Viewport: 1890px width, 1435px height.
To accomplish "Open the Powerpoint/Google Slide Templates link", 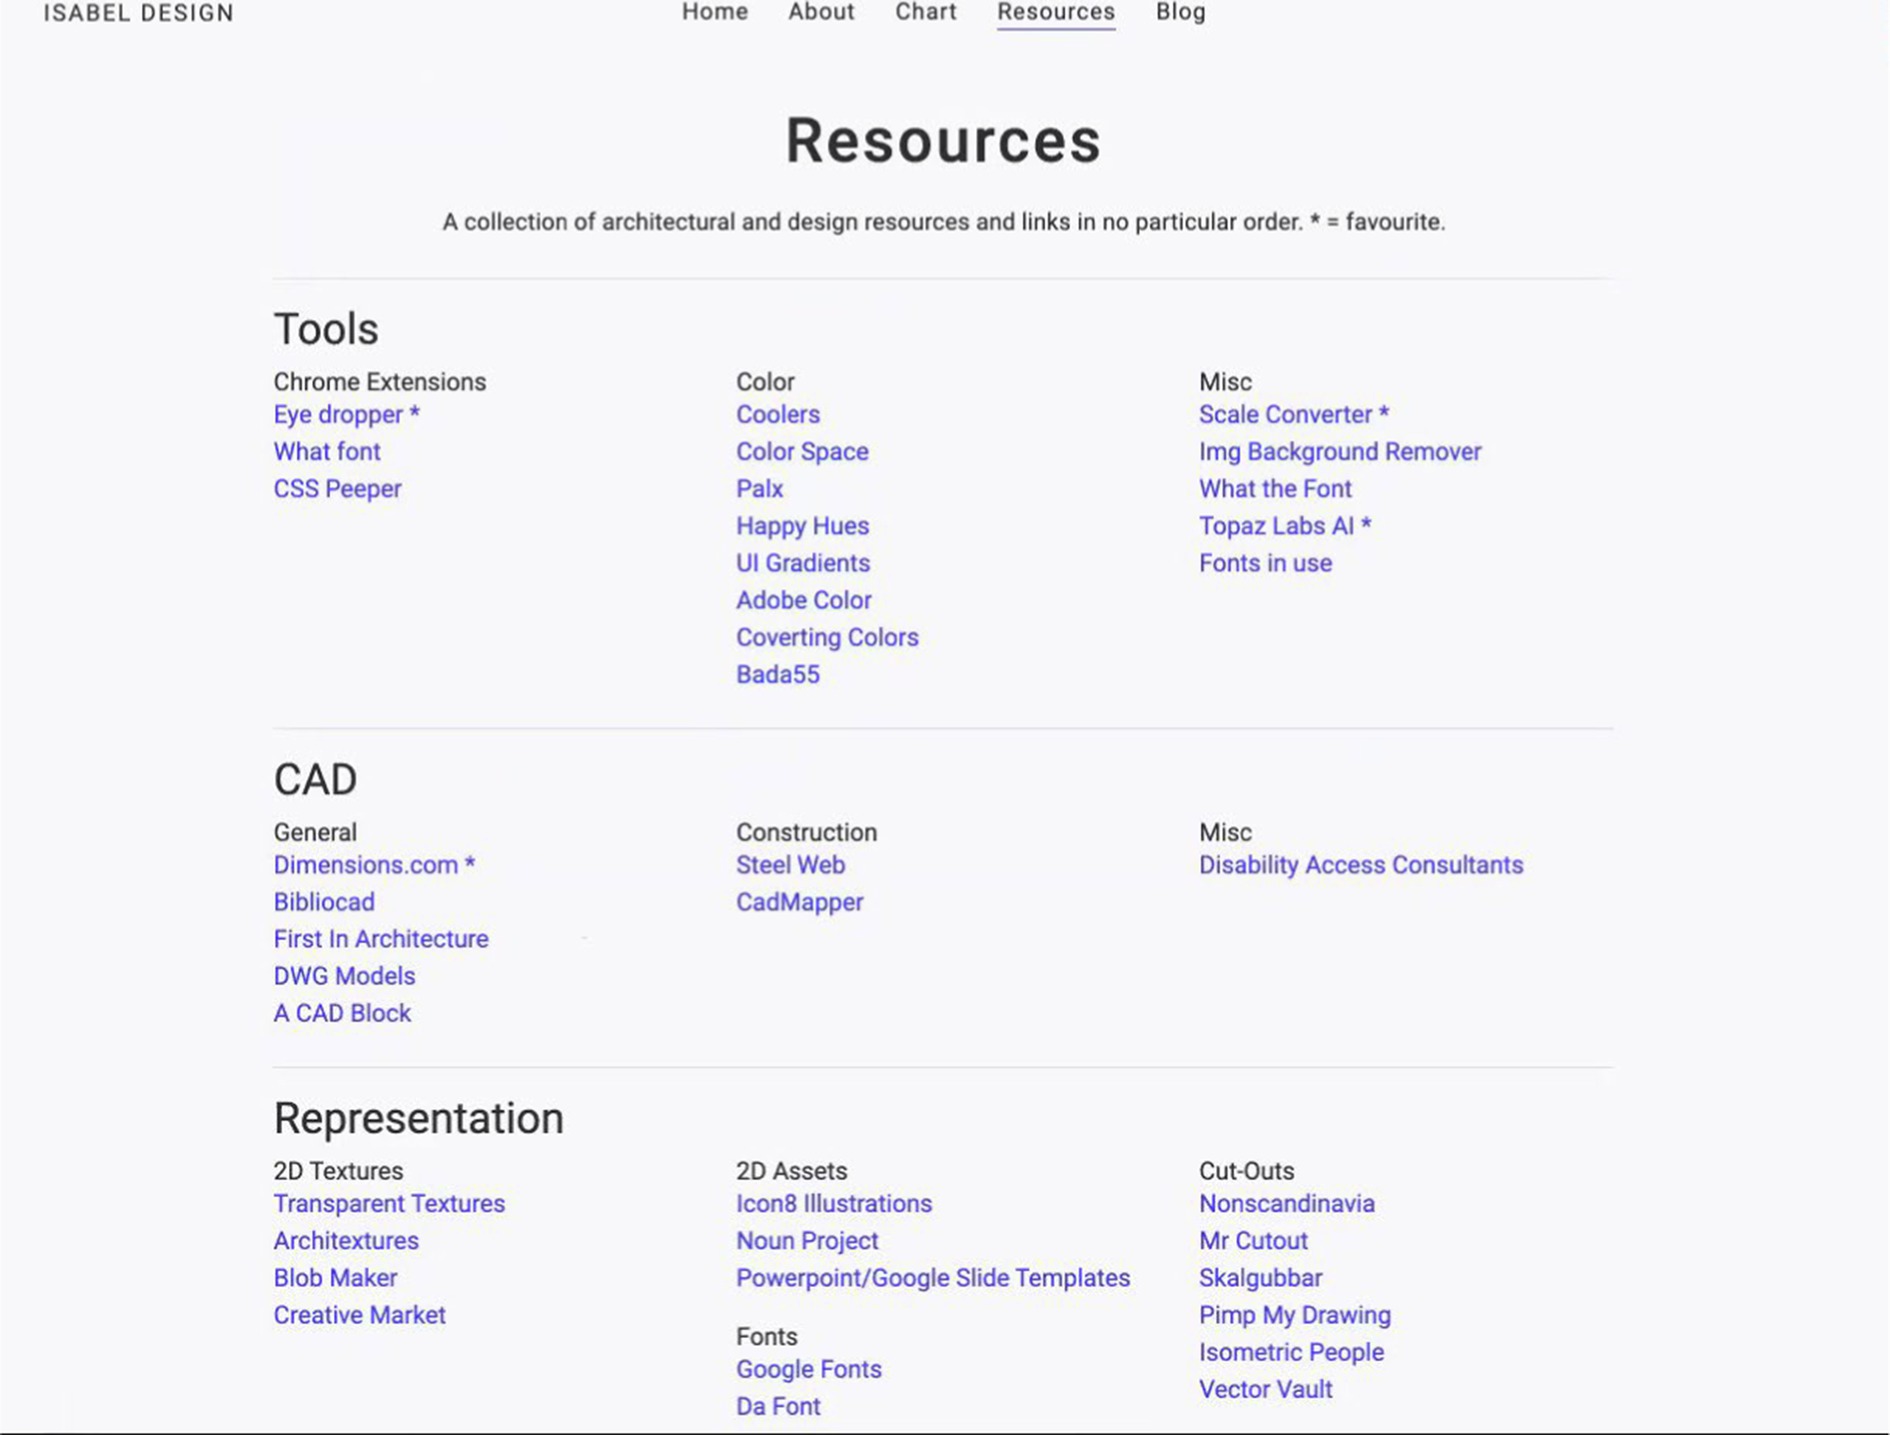I will click(x=932, y=1277).
